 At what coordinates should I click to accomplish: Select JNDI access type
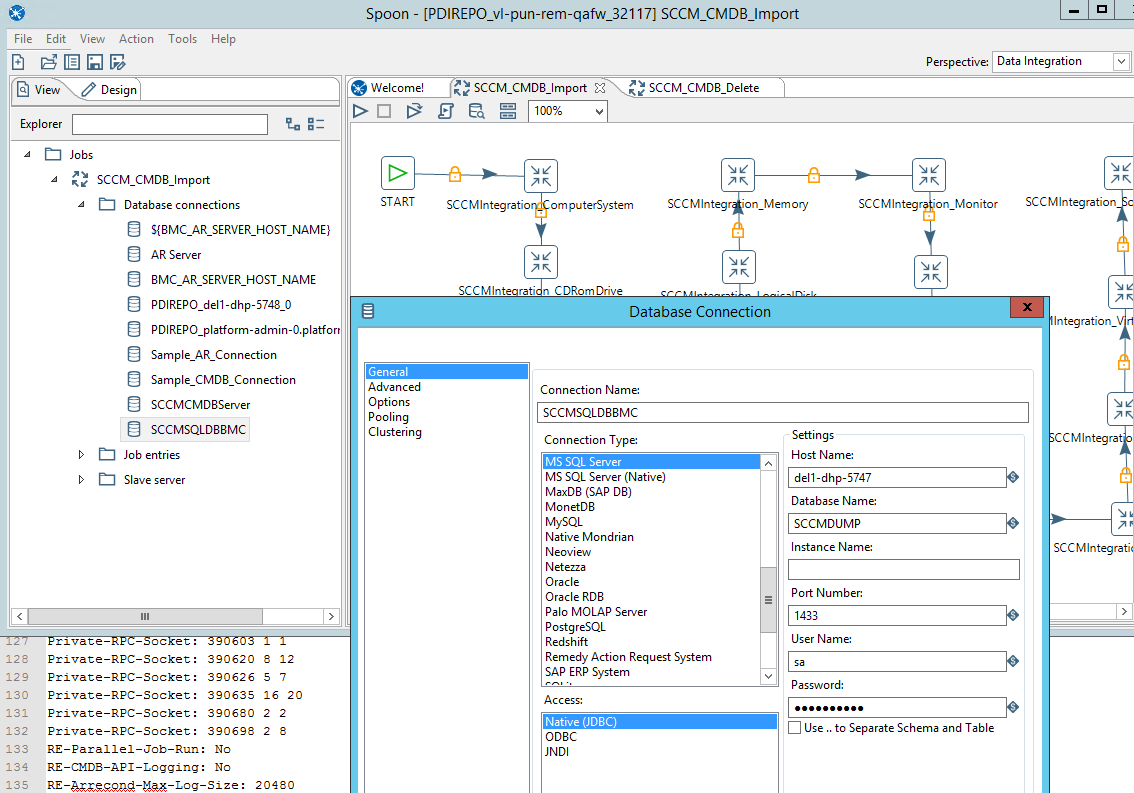(557, 752)
